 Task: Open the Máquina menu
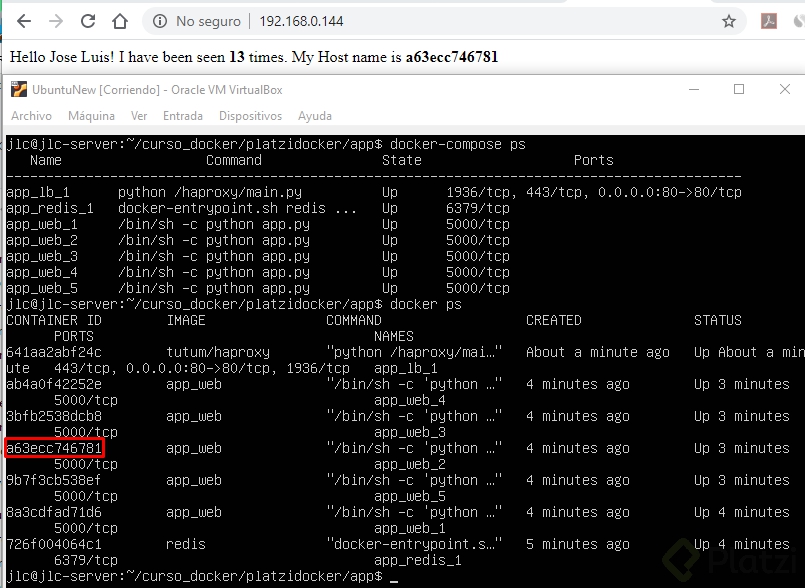tap(91, 116)
